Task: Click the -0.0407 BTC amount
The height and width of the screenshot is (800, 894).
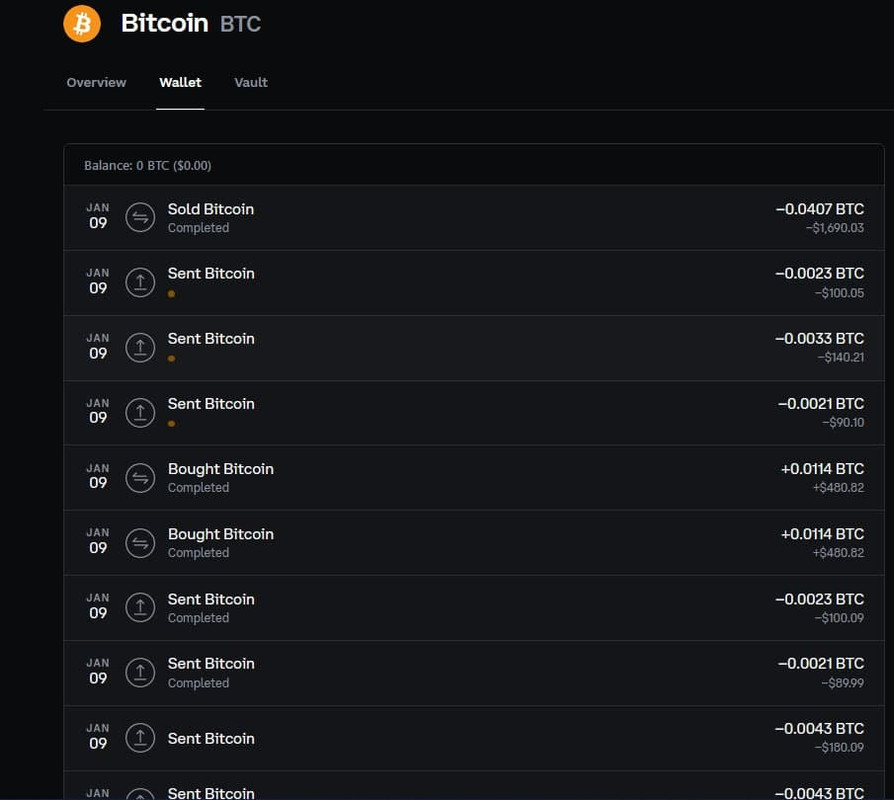Action: point(819,209)
